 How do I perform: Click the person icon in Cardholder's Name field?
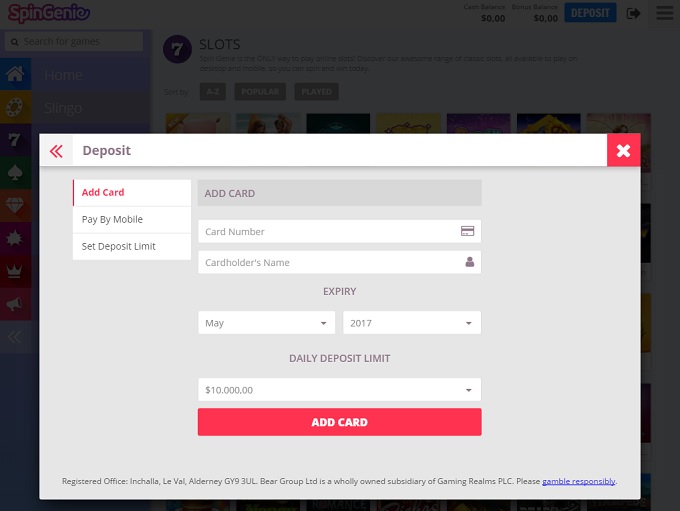pyautogui.click(x=469, y=262)
